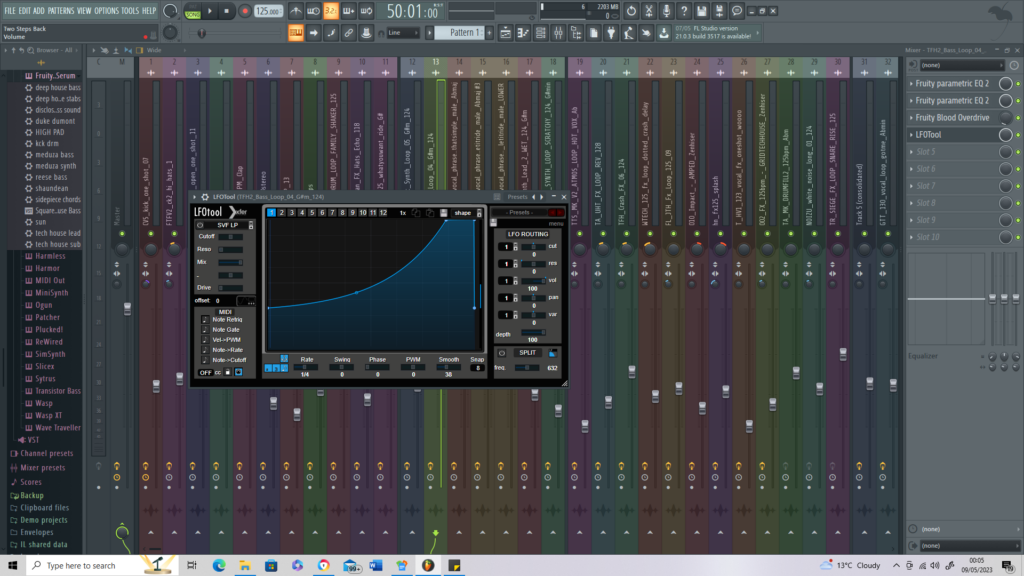Disable the LFOTool slot with its green LED
The image size is (1024, 576).
(x=1018, y=135)
